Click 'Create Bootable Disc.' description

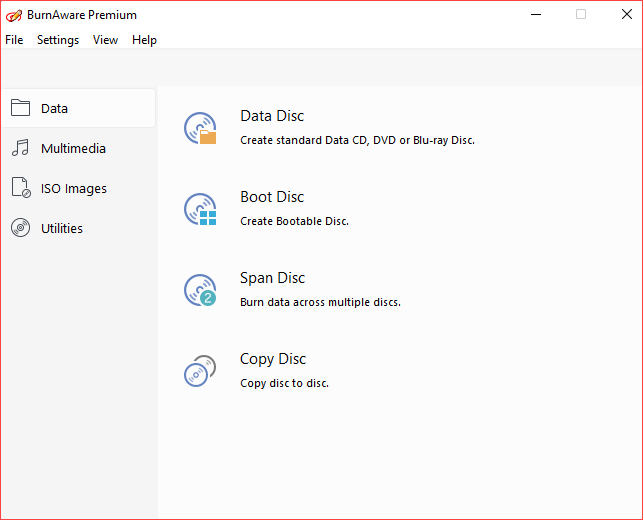(x=294, y=221)
